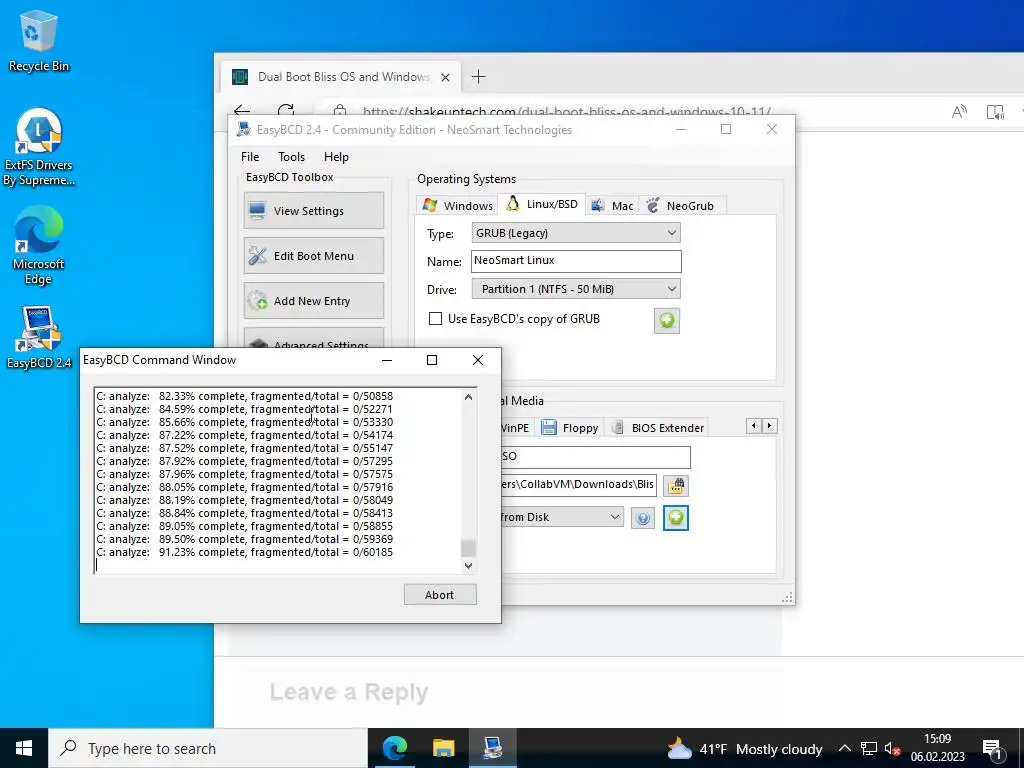Open the Recycle Bin desktop icon

(x=38, y=40)
